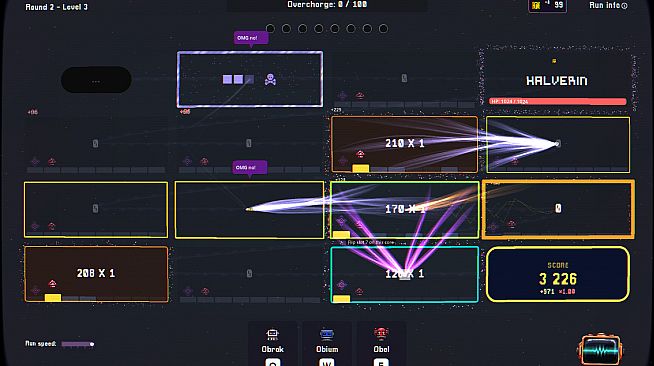Select the blue Obiem robot icon
This screenshot has width=654, height=366.
(327, 334)
